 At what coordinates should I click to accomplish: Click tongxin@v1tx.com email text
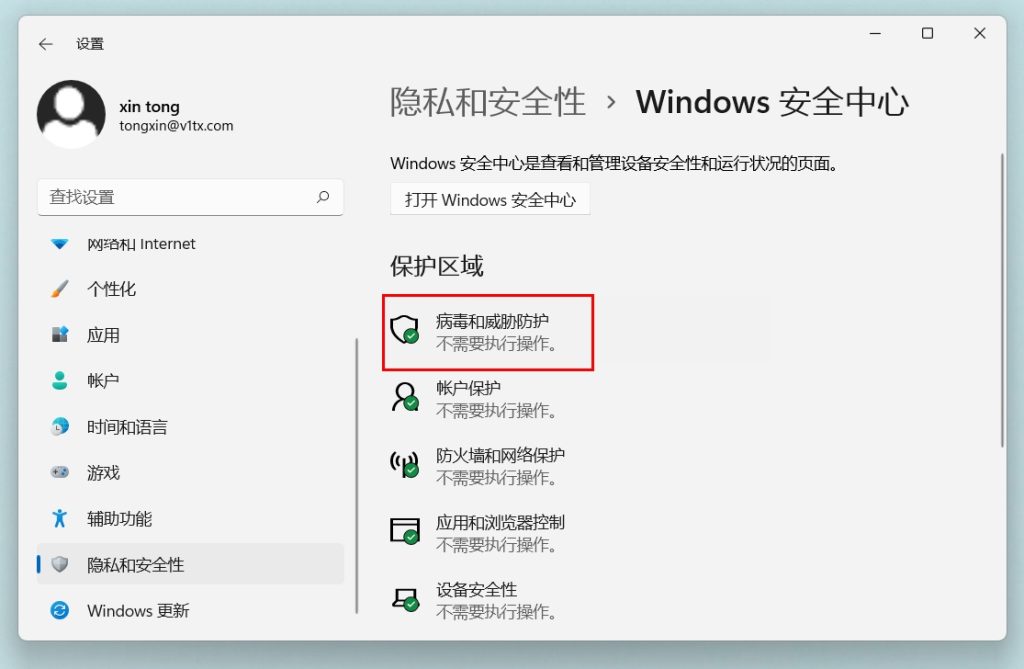176,125
